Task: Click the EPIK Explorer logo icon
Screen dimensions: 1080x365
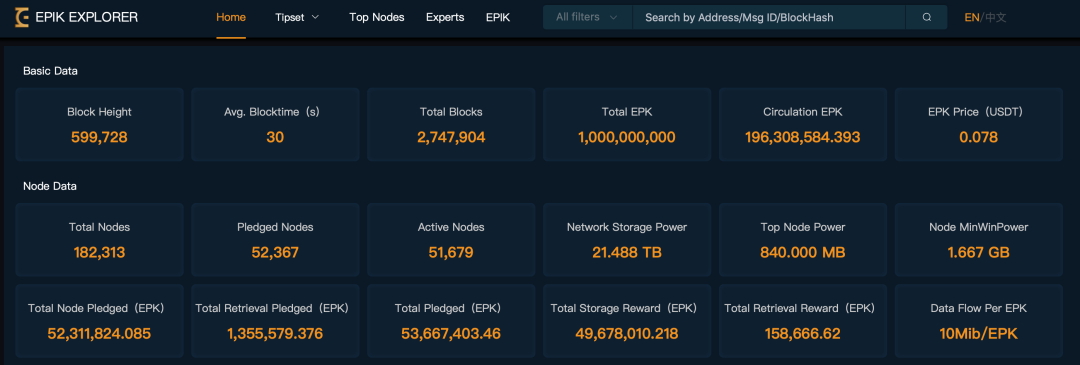Action: [22, 17]
